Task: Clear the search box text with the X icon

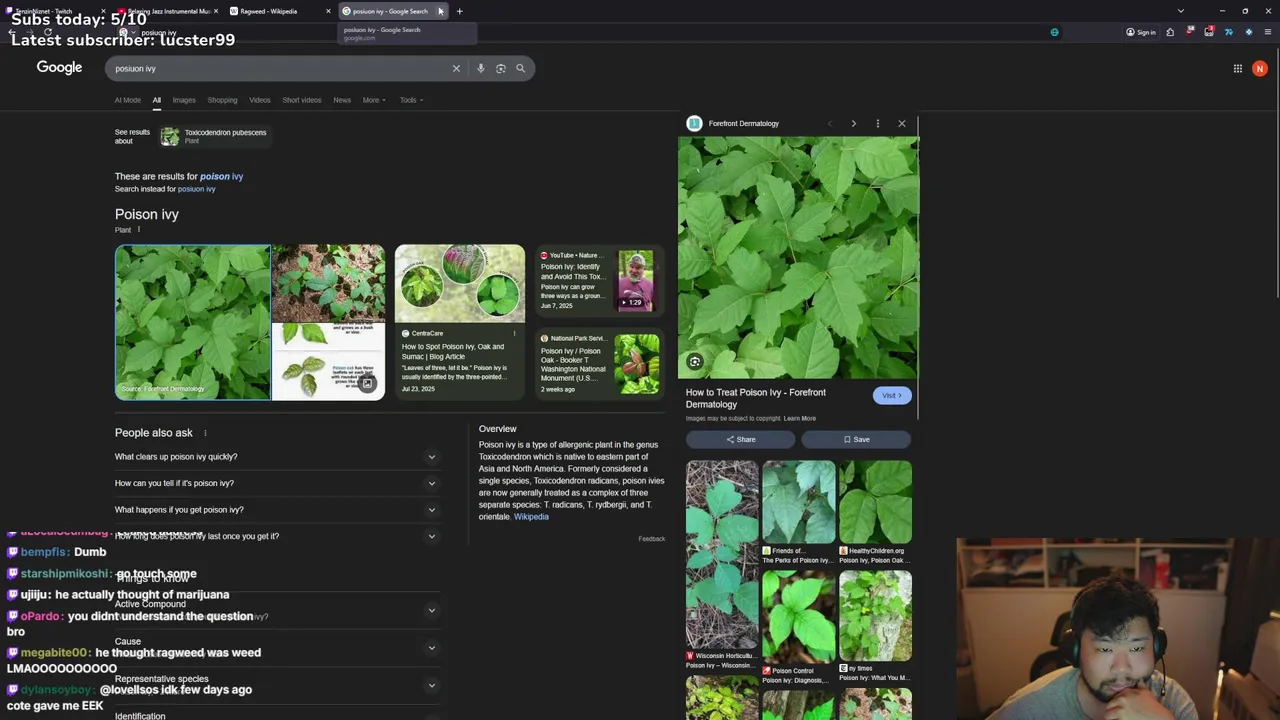Action: [456, 68]
